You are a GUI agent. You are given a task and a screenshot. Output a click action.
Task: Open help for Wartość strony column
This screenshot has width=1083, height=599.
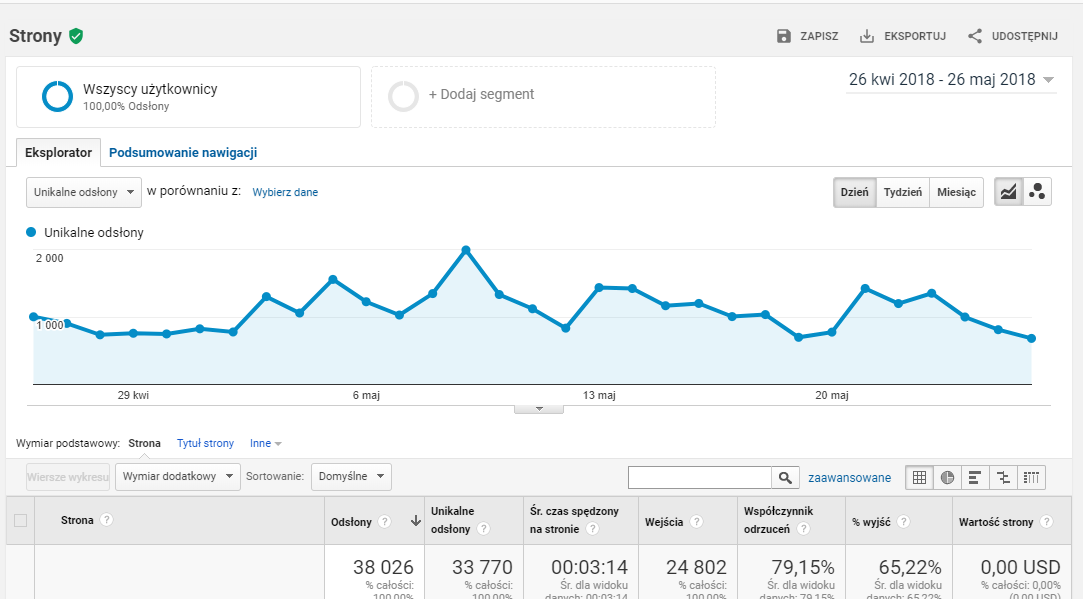[x=1046, y=522]
